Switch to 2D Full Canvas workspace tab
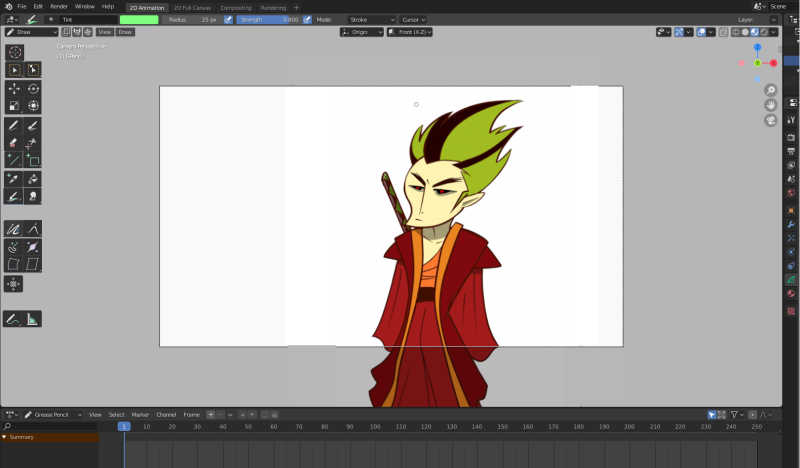The width and height of the screenshot is (800, 468). [192, 8]
